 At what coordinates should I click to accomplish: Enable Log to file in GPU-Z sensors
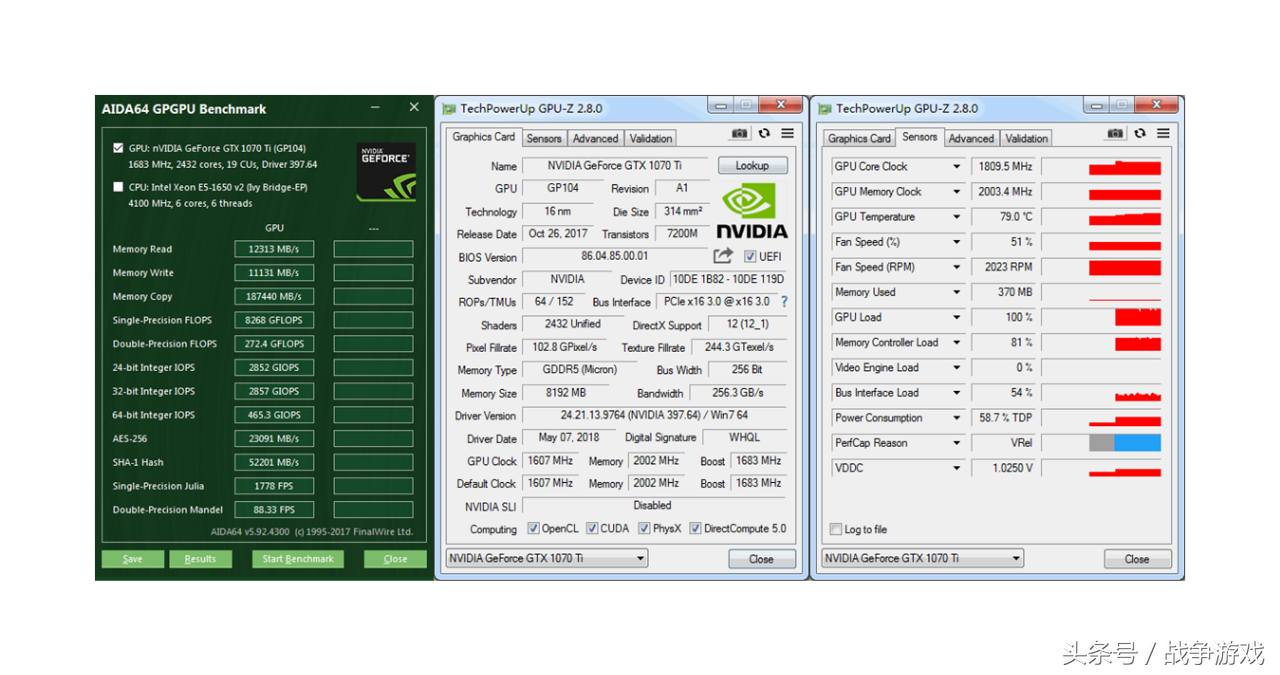pos(836,528)
